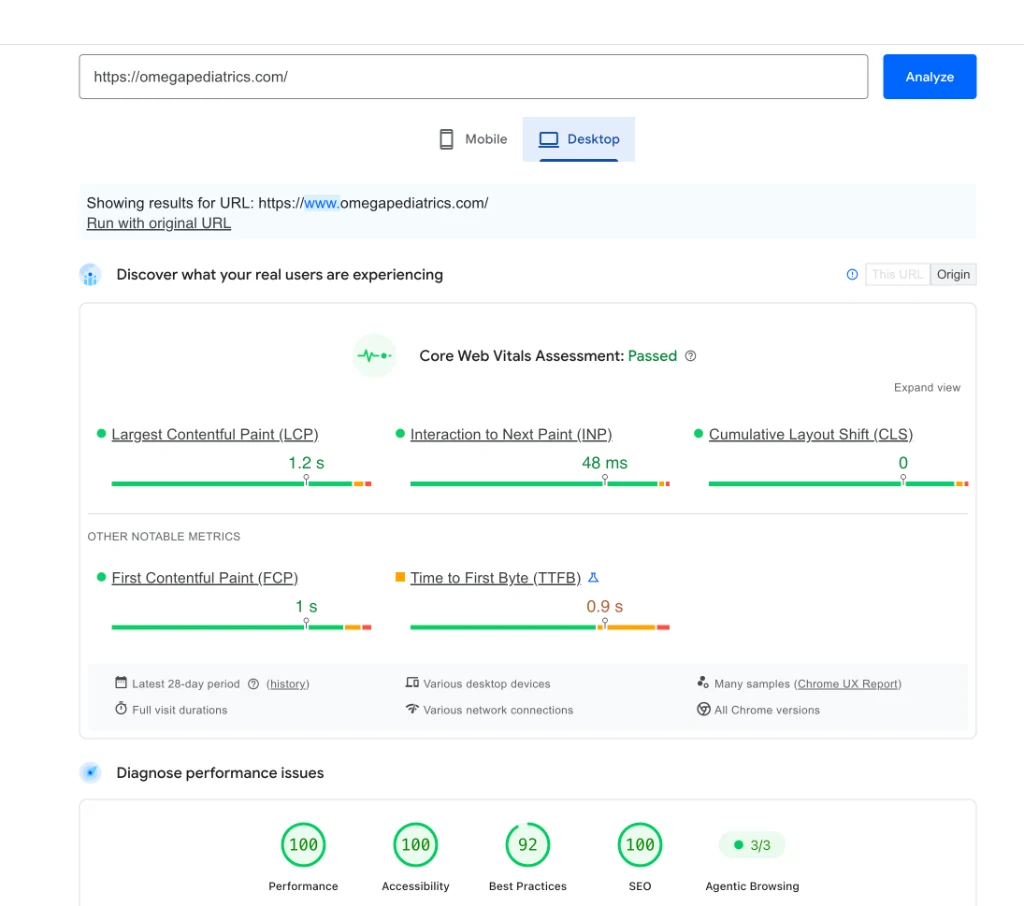Image resolution: width=1024 pixels, height=906 pixels.
Task: Click the calendar icon beside Latest 28-day period
Action: coord(121,683)
